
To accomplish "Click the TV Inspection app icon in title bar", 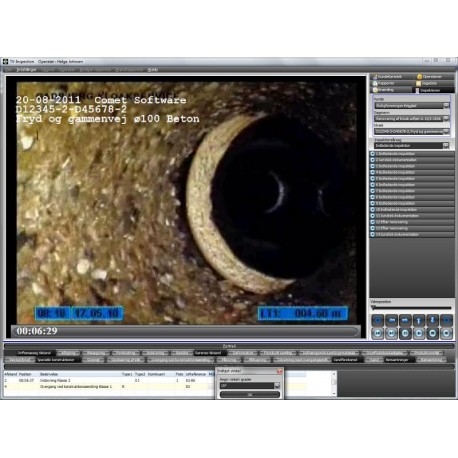I will coord(5,62).
